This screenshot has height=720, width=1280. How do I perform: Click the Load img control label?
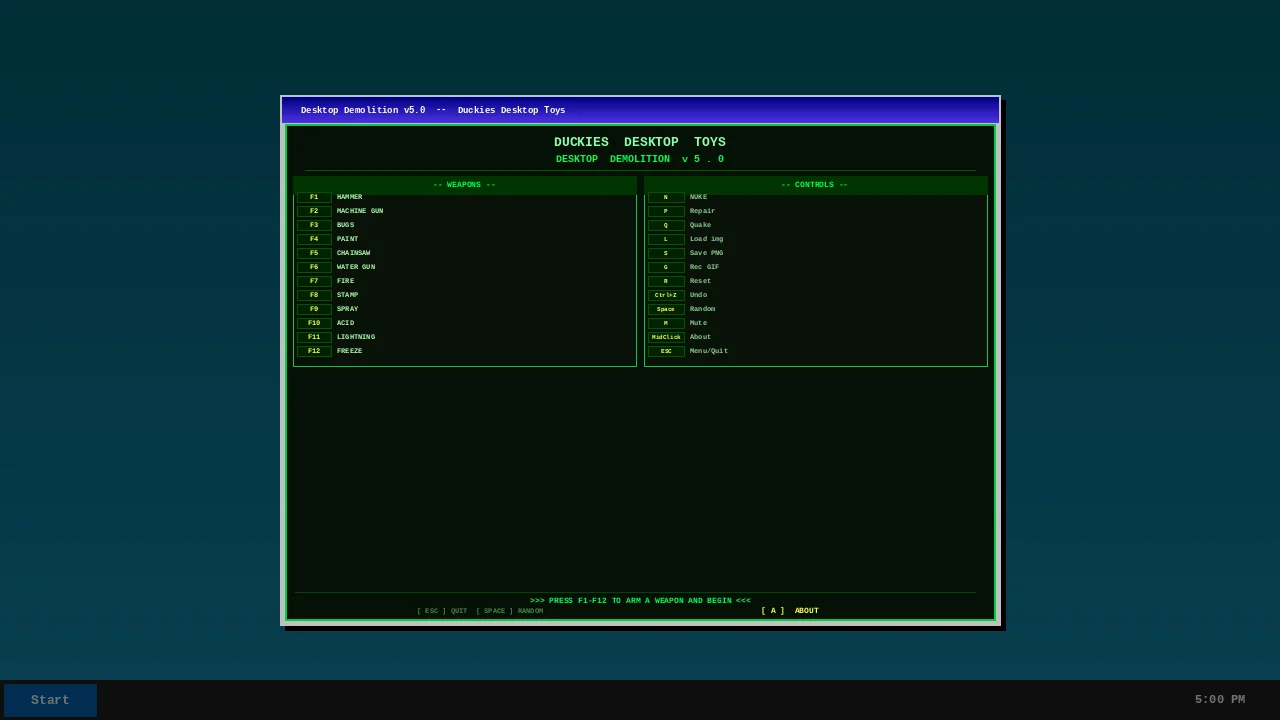[x=706, y=239]
